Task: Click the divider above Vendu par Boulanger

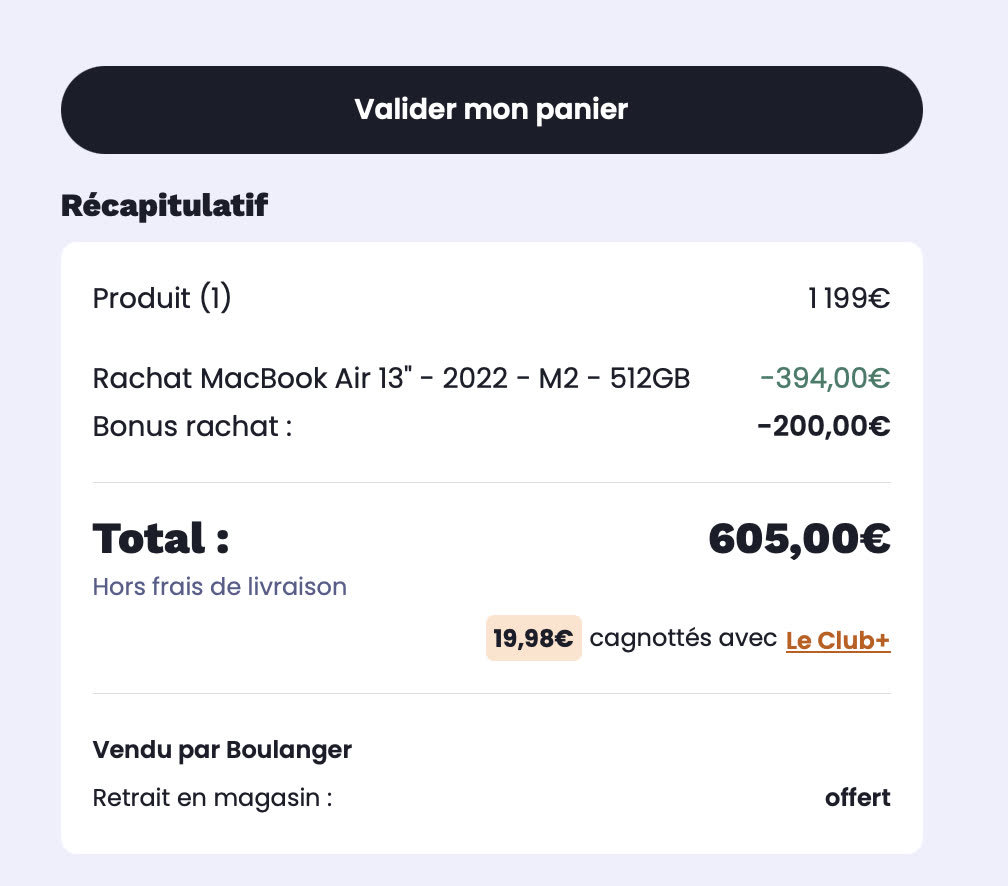Action: [x=491, y=693]
